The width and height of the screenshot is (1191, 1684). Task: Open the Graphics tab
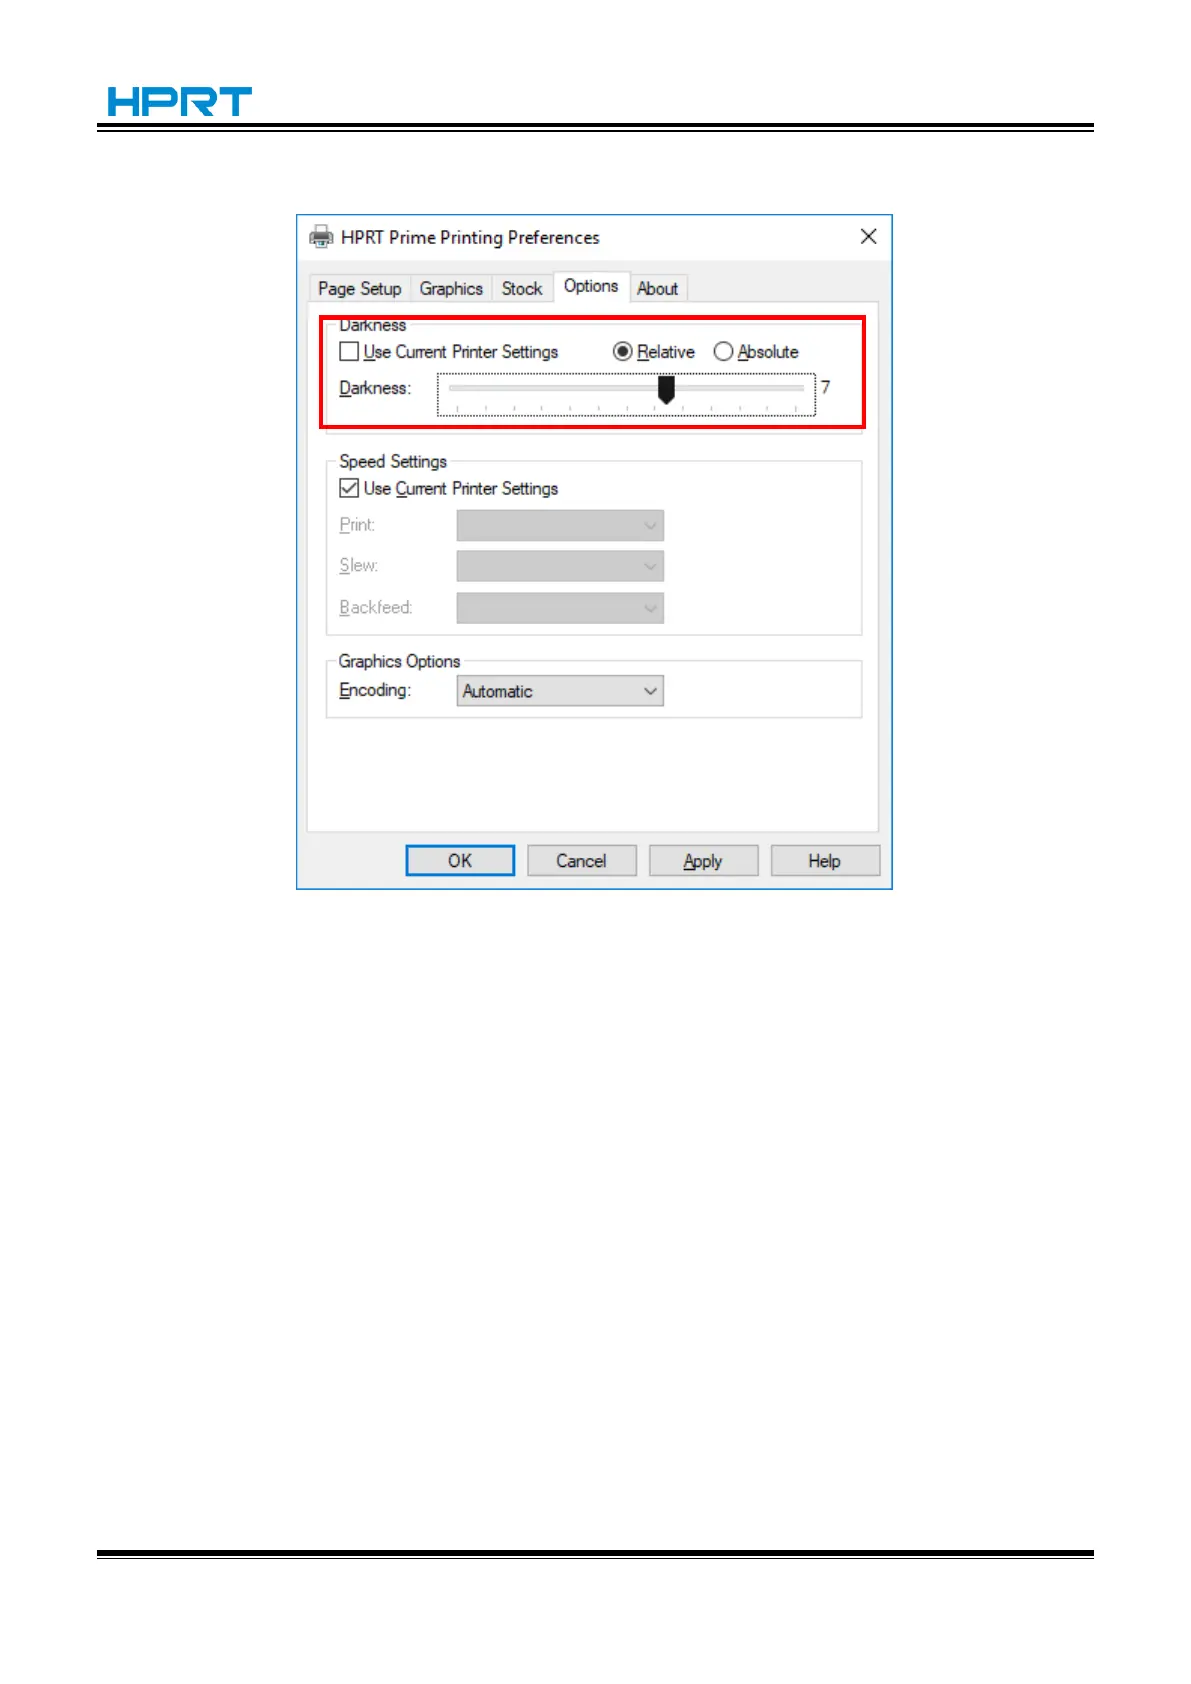pyautogui.click(x=451, y=288)
